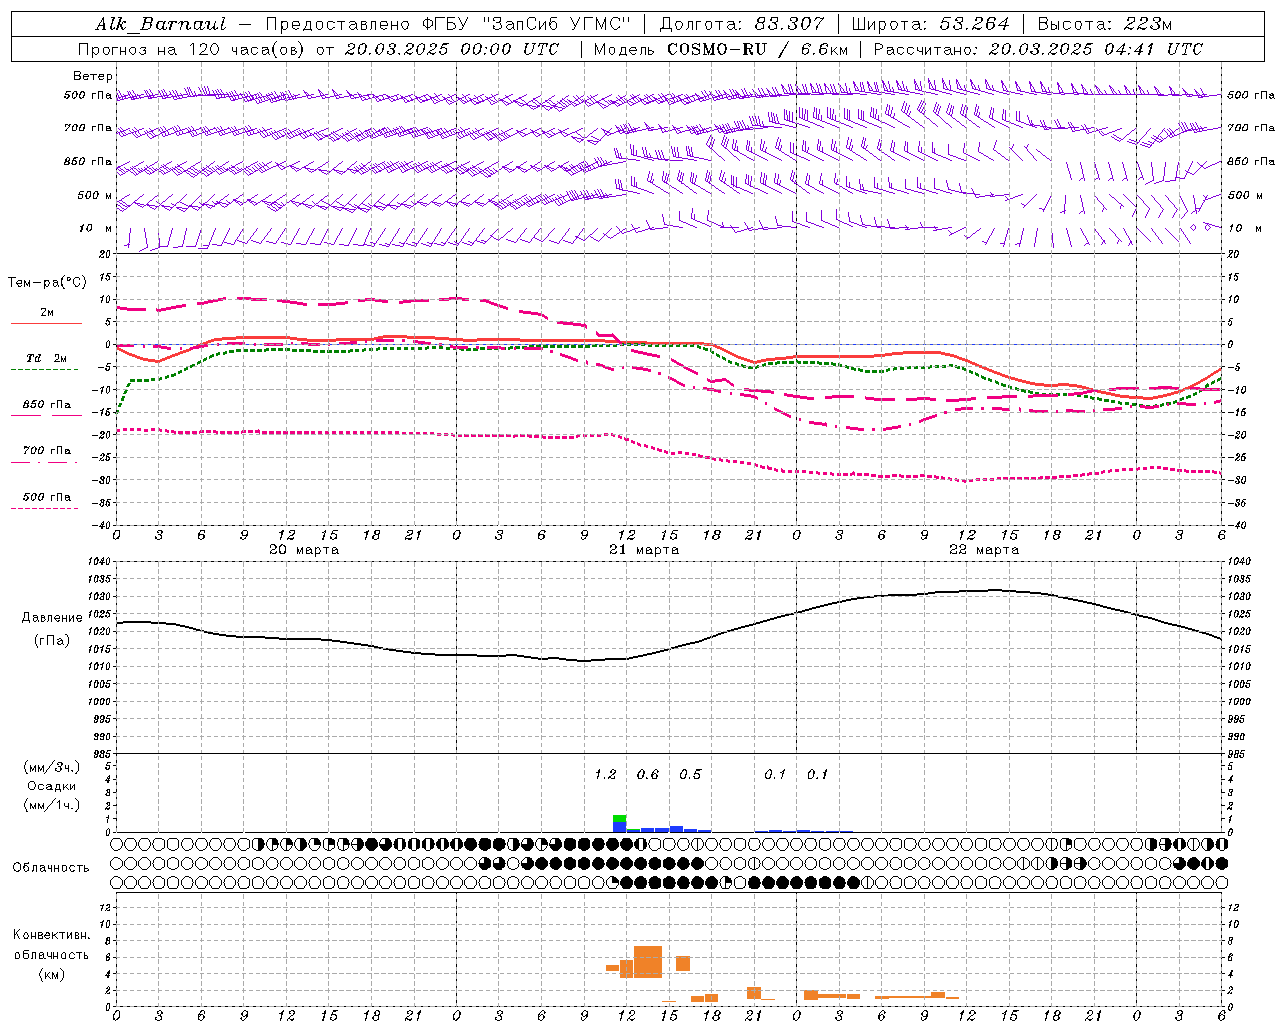
Task: Click the '(гПа)' pressure unit label
Action: [x=52, y=640]
